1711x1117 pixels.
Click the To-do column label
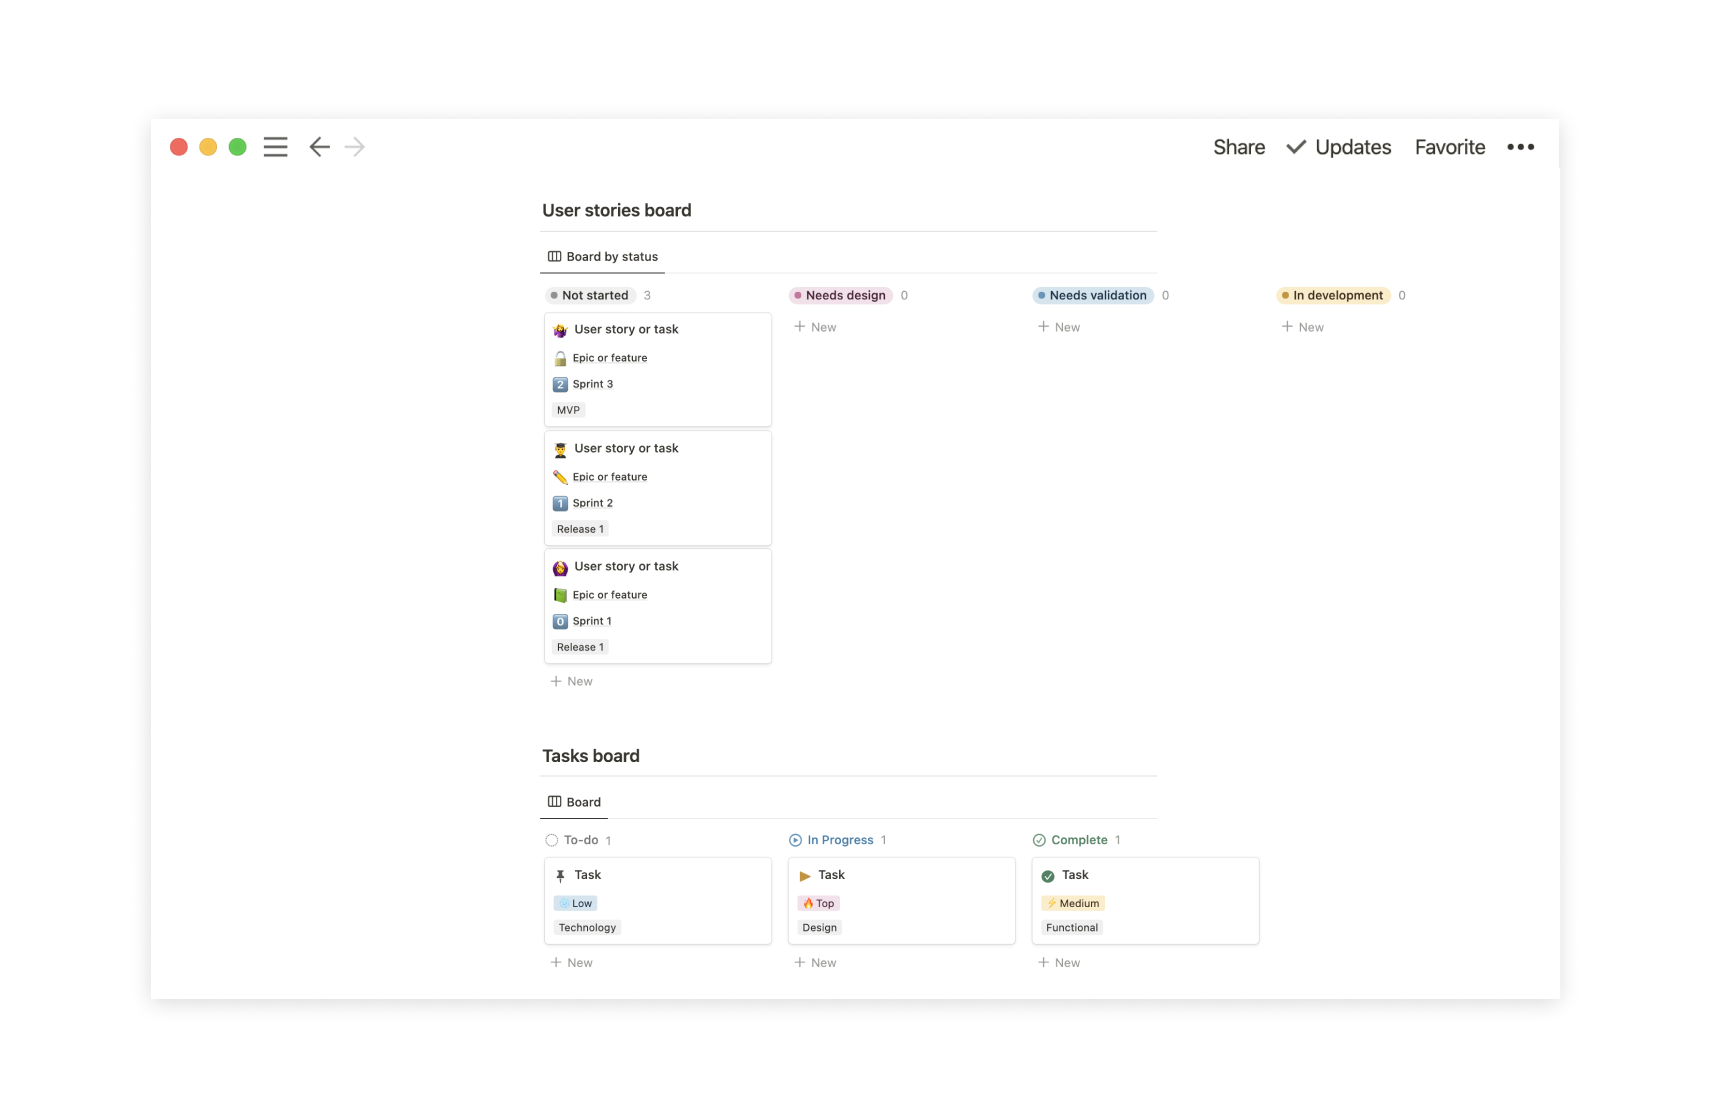click(581, 840)
